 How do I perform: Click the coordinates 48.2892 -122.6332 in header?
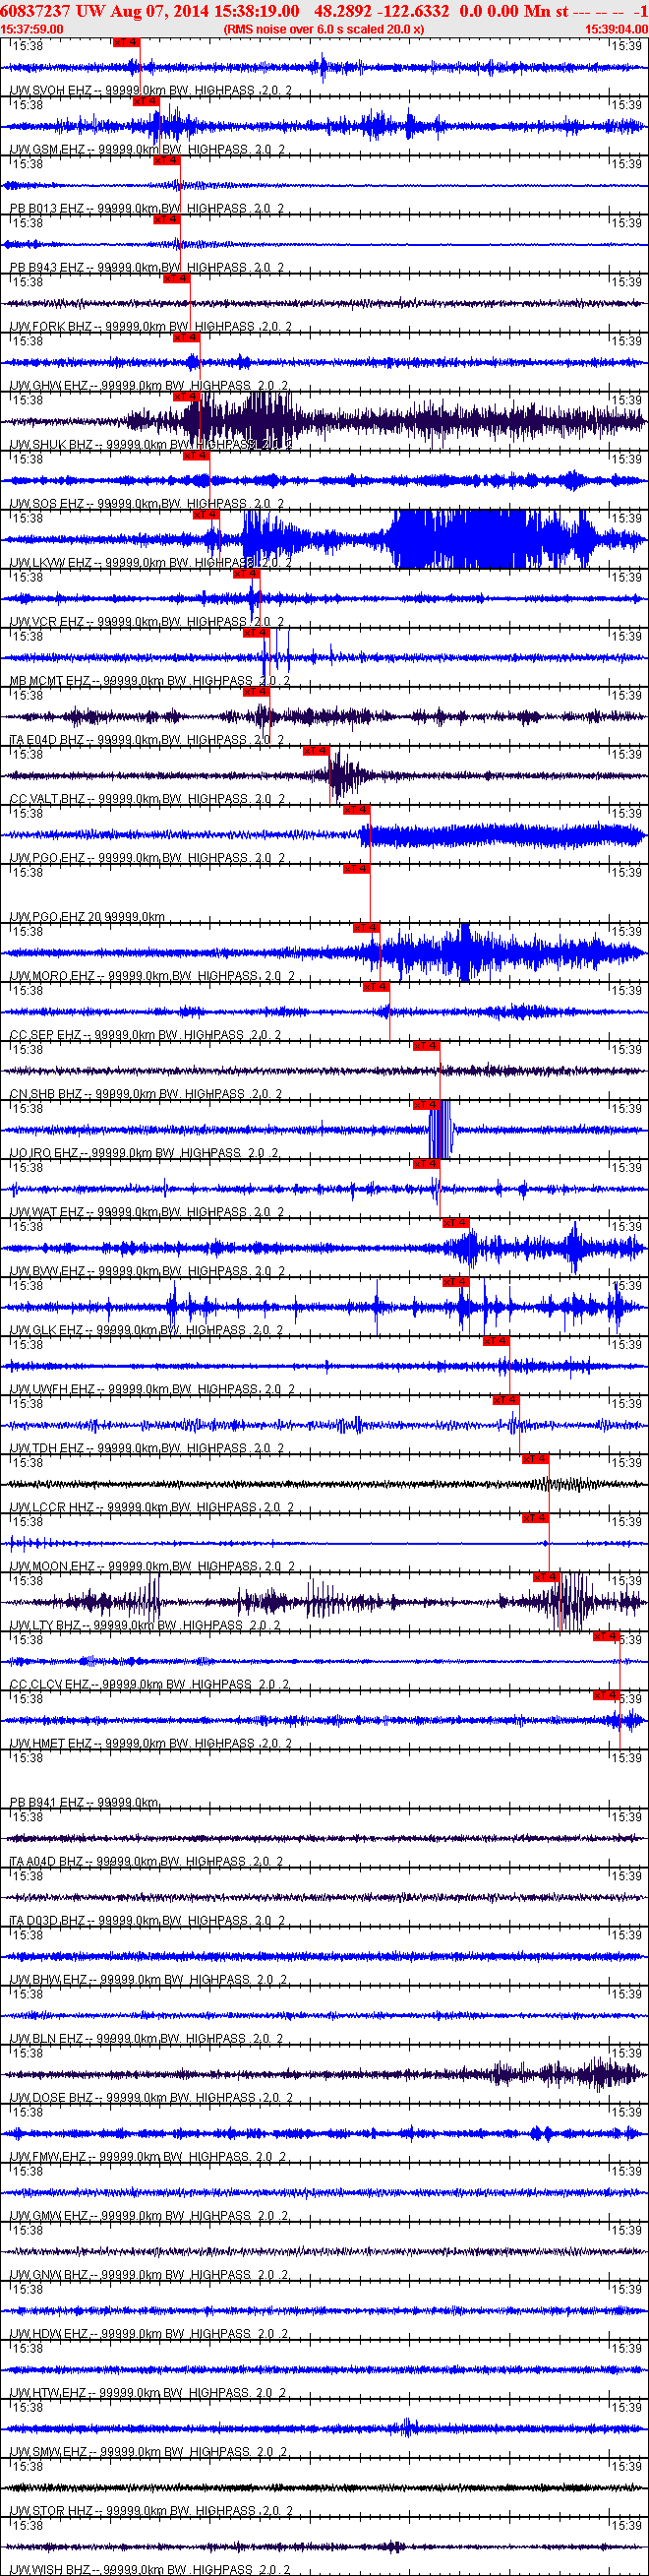pos(381,11)
